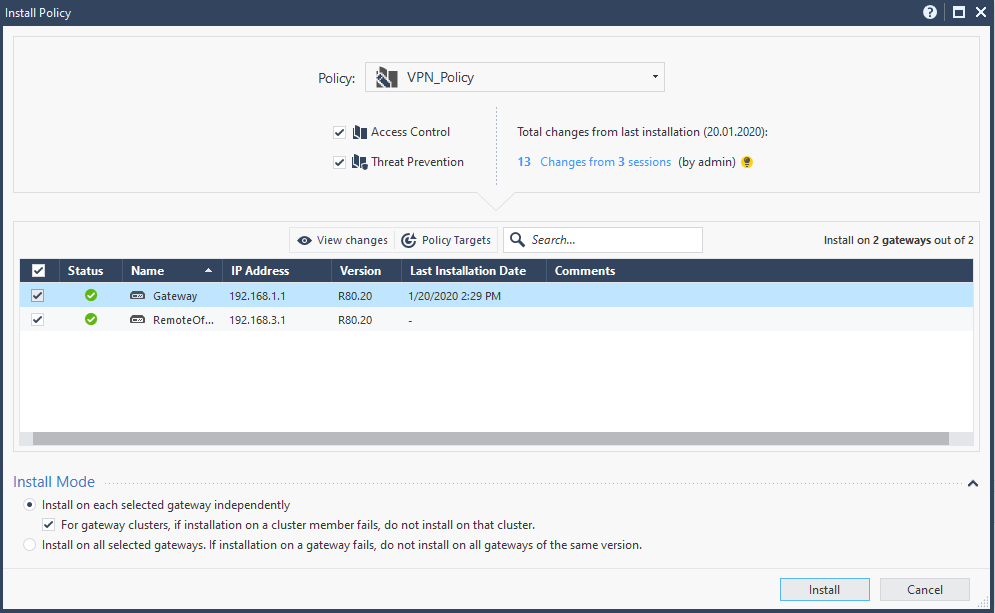The image size is (995, 613).
Task: Open the Changes from 3 sessions link
Action: 605,162
